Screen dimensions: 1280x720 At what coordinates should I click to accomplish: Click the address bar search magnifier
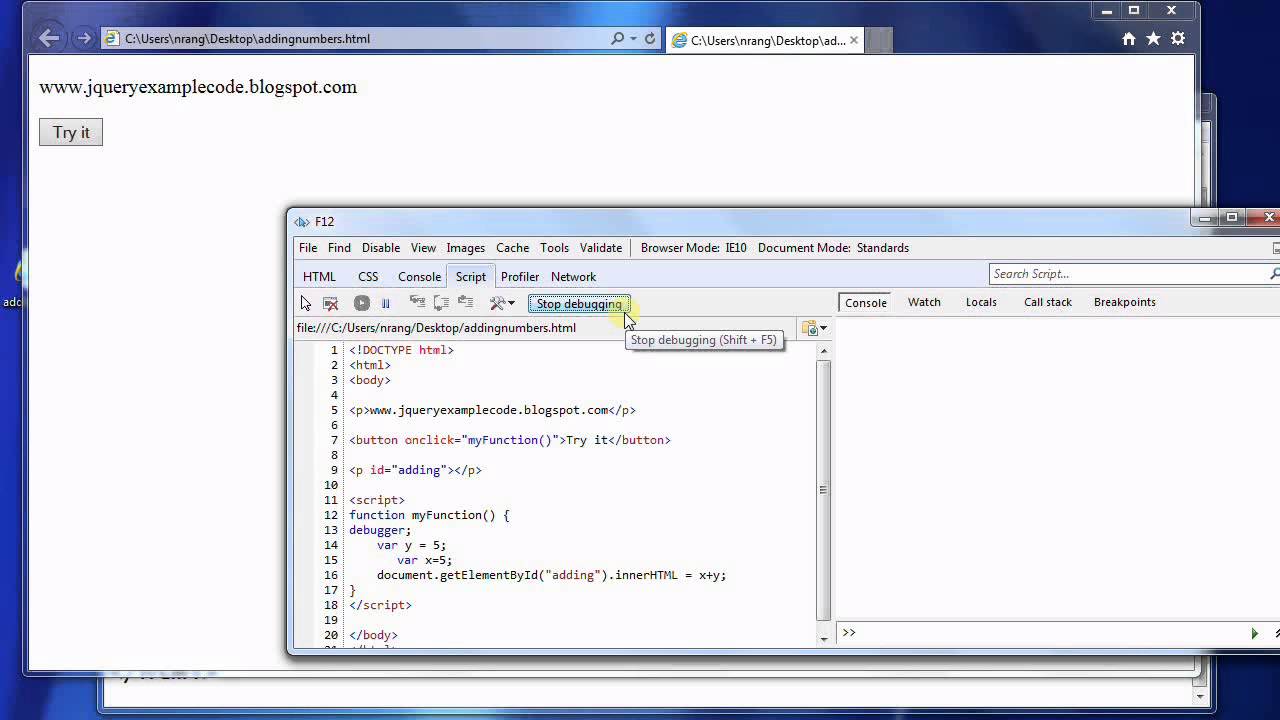click(x=618, y=39)
